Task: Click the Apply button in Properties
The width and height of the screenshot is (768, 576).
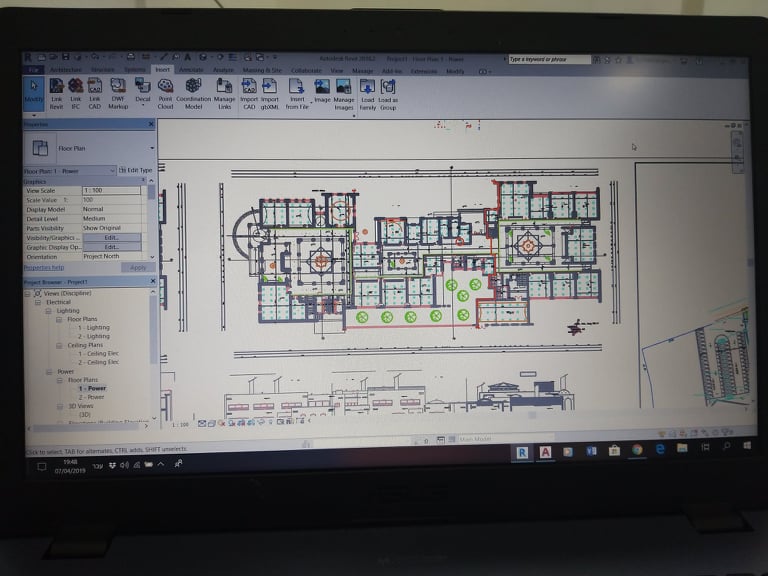Action: coord(138,267)
